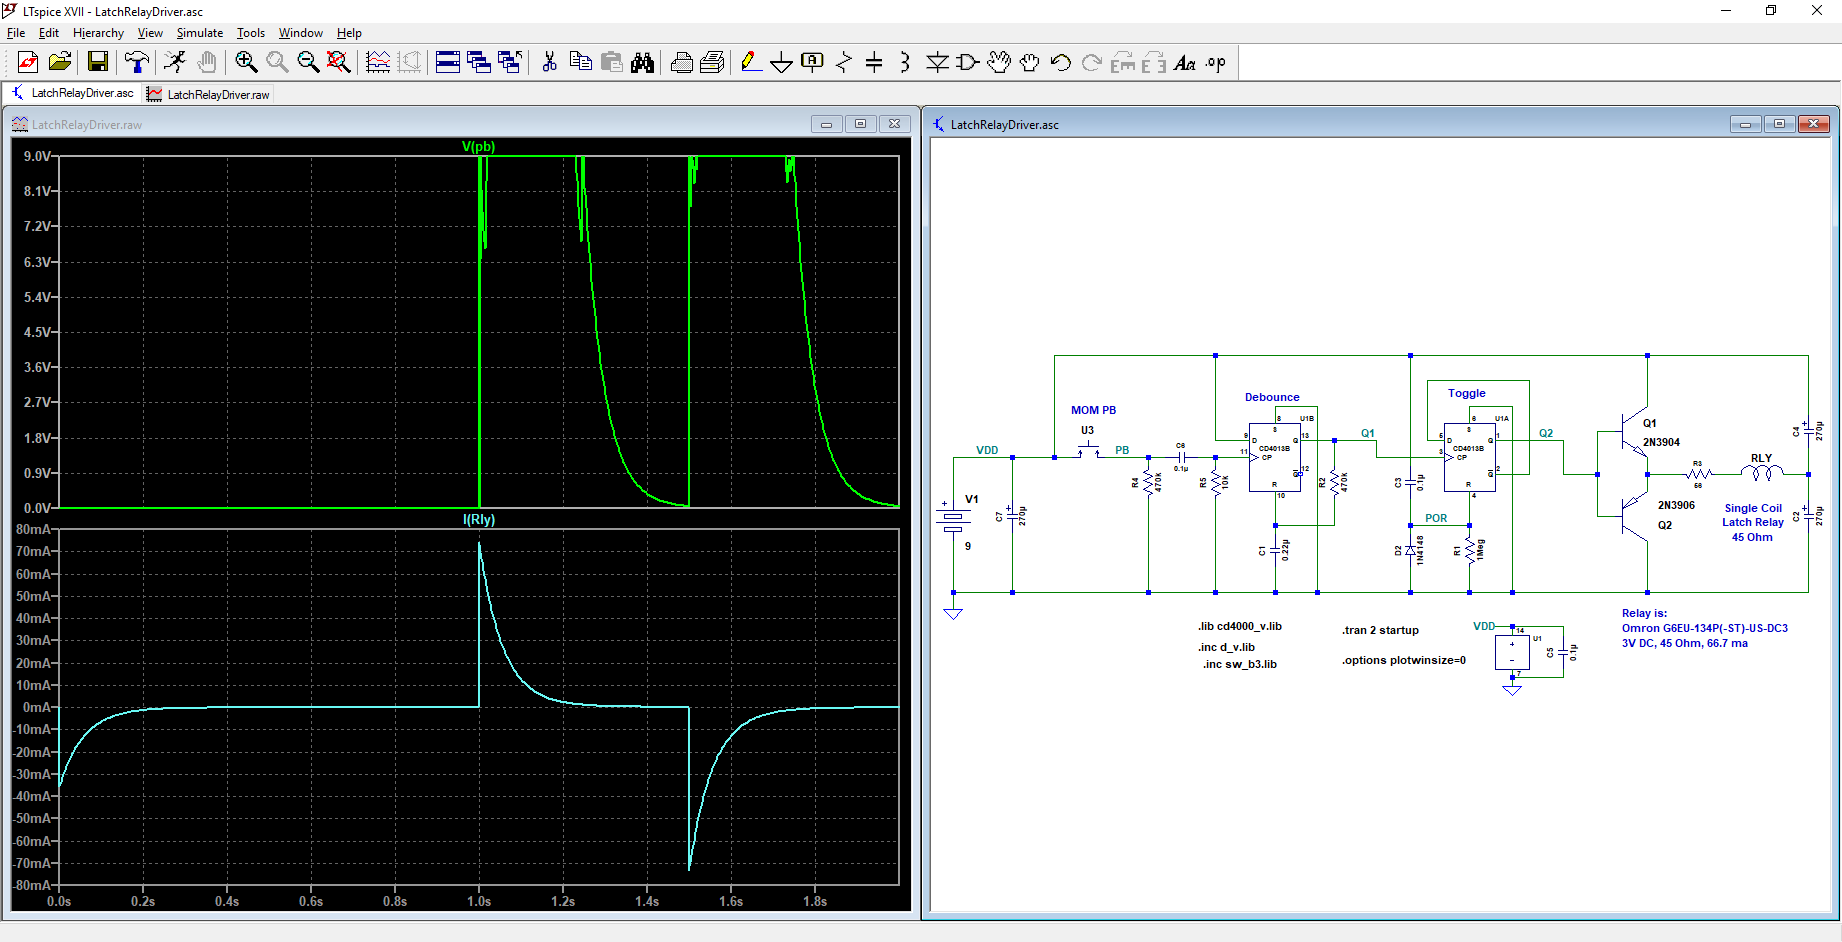This screenshot has width=1842, height=942.
Task: Place an Inductor from the toolbar
Action: click(x=905, y=63)
